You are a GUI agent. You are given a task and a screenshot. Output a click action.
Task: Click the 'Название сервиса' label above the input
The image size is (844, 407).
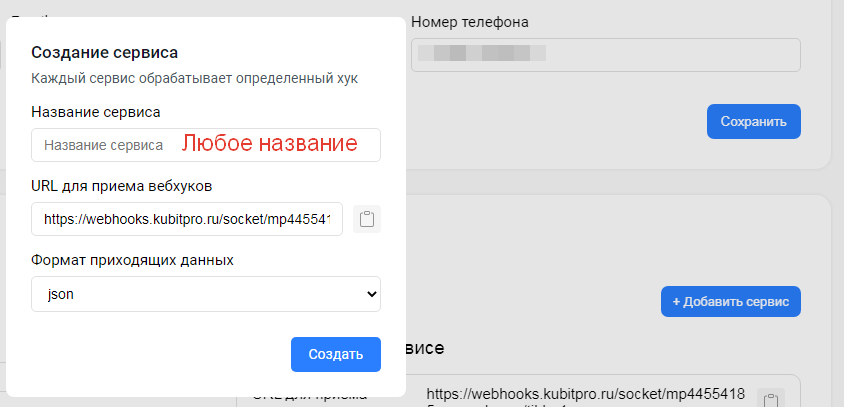[96, 112]
